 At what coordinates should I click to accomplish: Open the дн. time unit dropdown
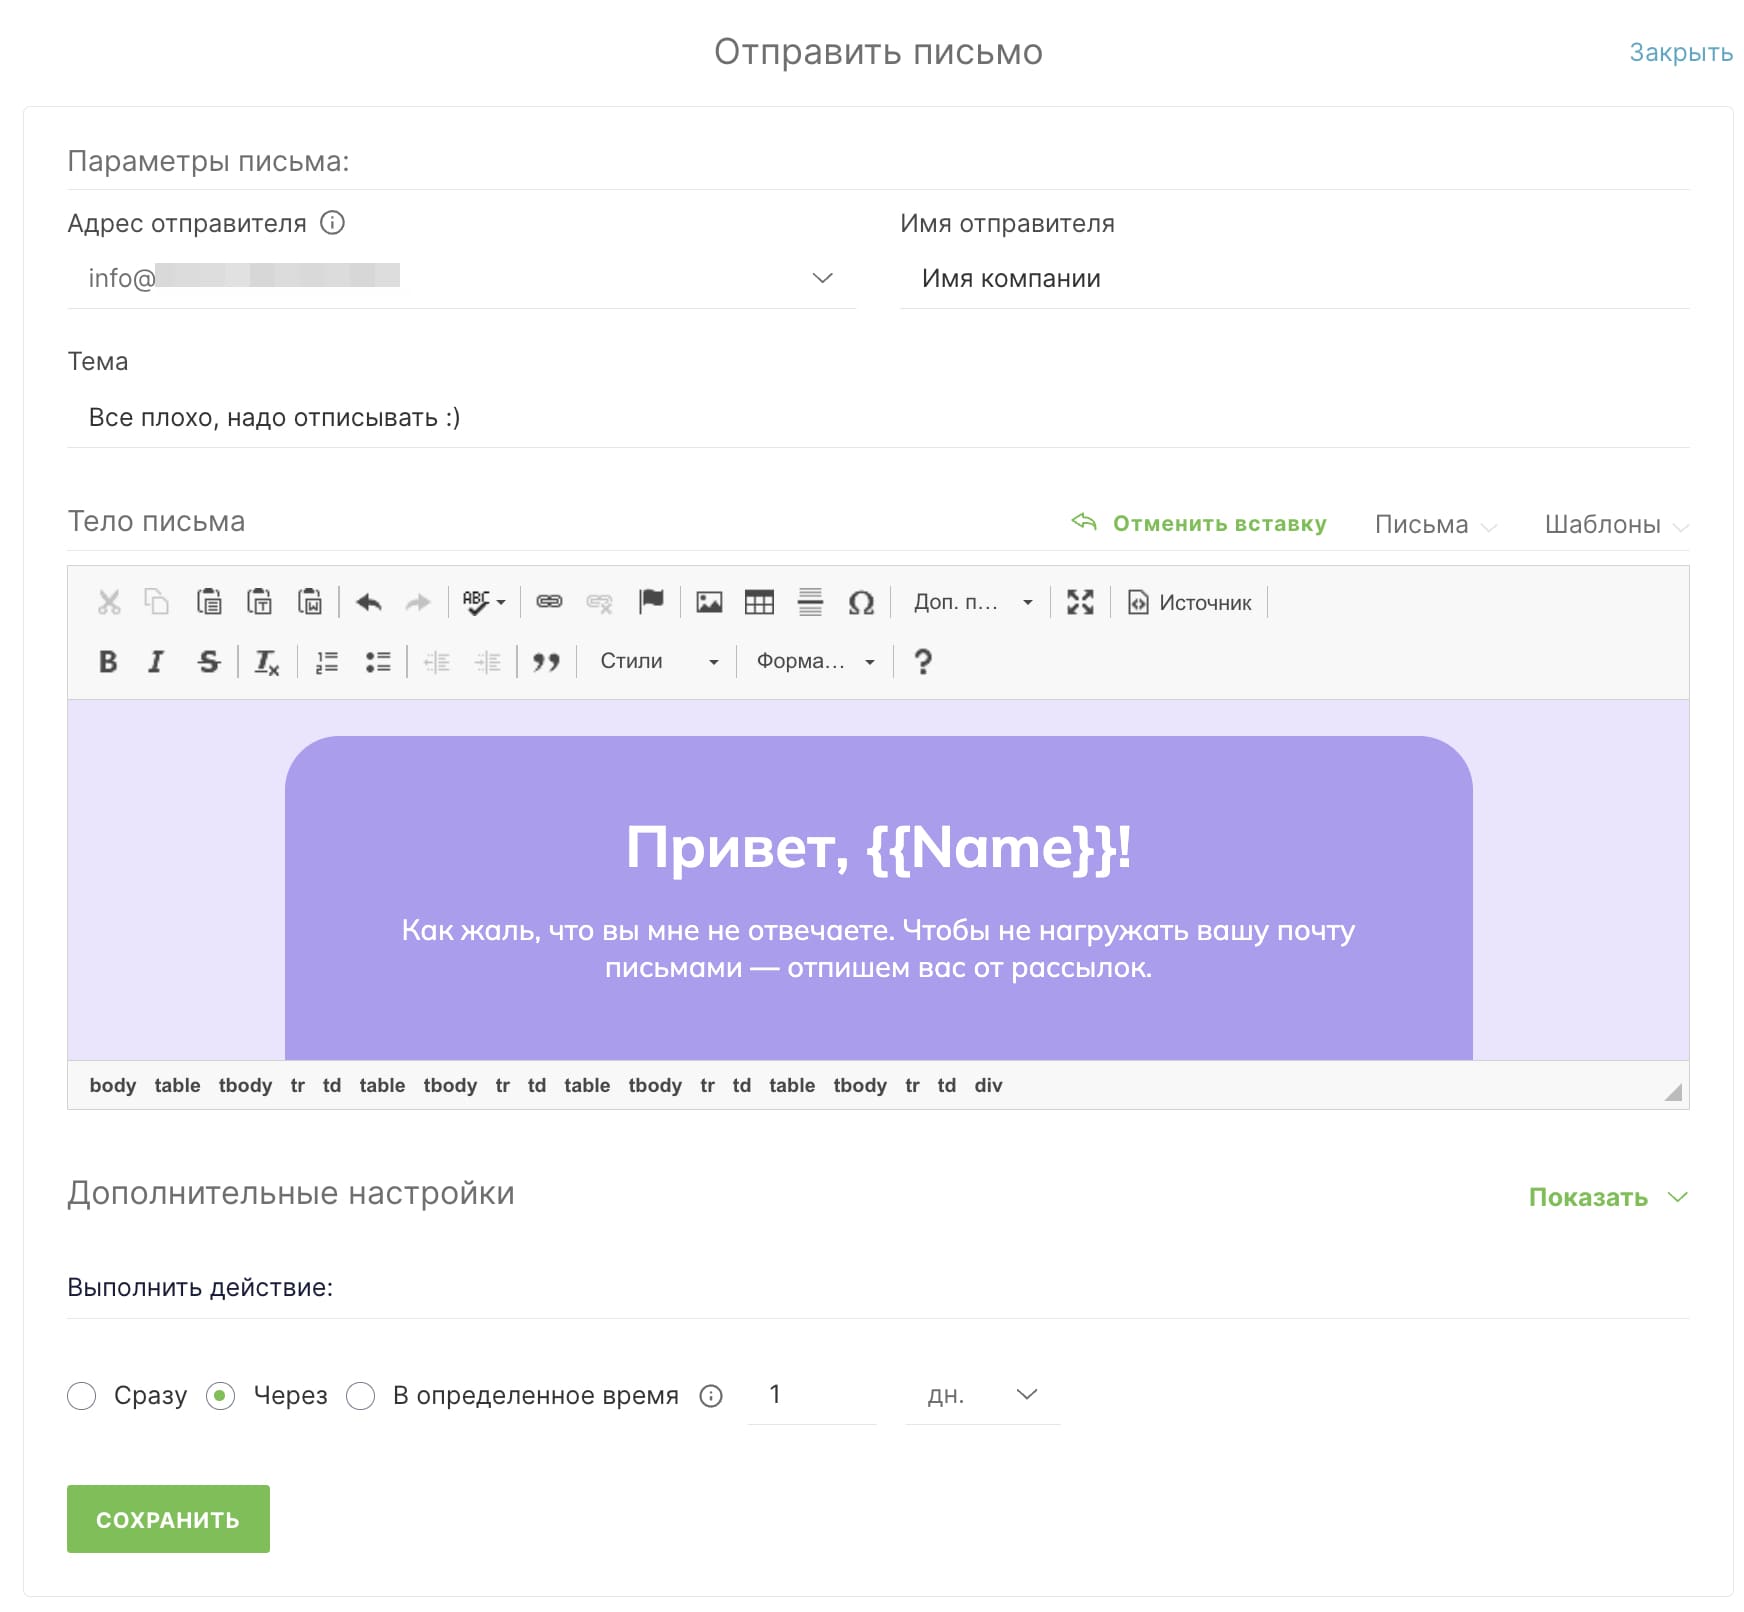pos(982,1395)
